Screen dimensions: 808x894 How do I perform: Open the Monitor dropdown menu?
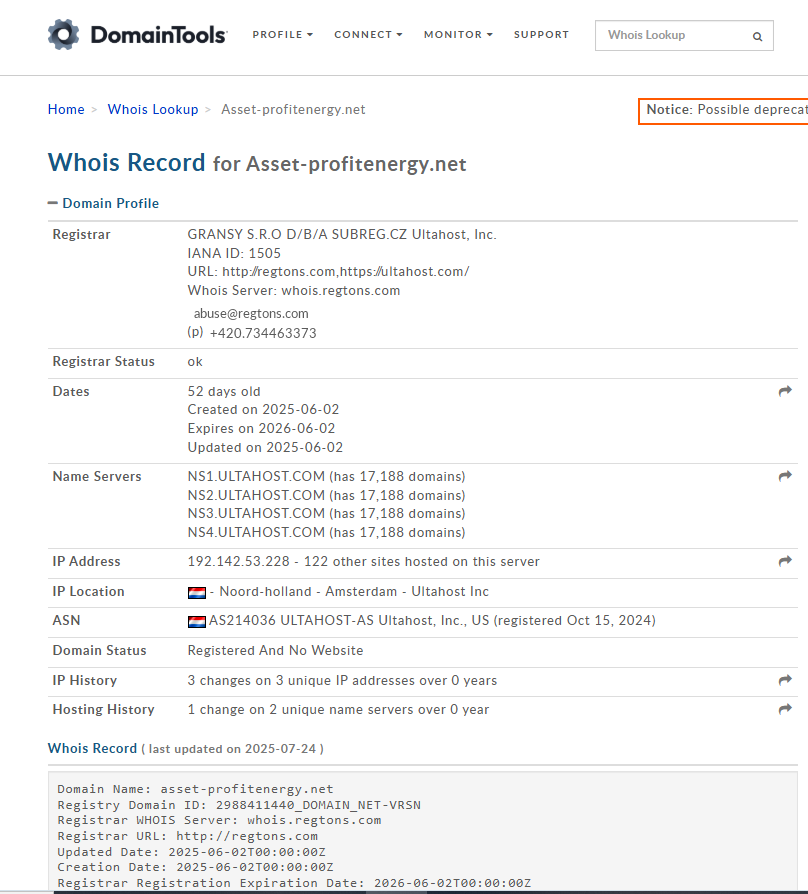(x=458, y=35)
